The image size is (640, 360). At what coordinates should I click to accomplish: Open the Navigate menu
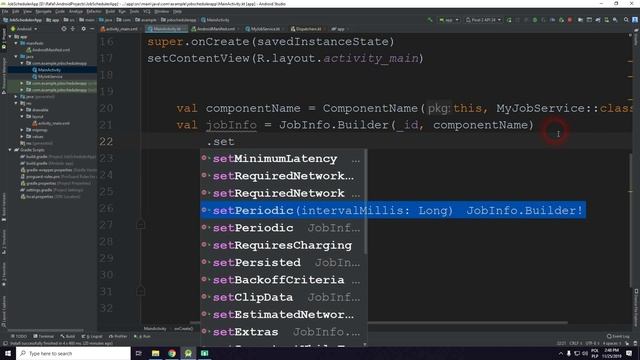coord(43,11)
